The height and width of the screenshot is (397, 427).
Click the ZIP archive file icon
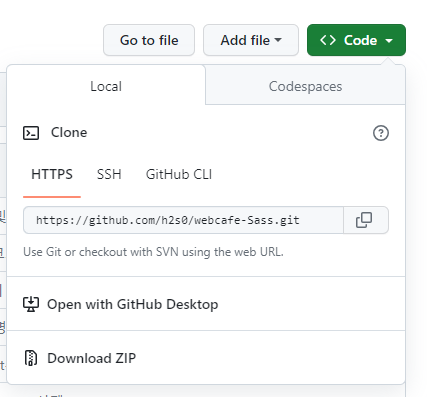click(x=31, y=358)
